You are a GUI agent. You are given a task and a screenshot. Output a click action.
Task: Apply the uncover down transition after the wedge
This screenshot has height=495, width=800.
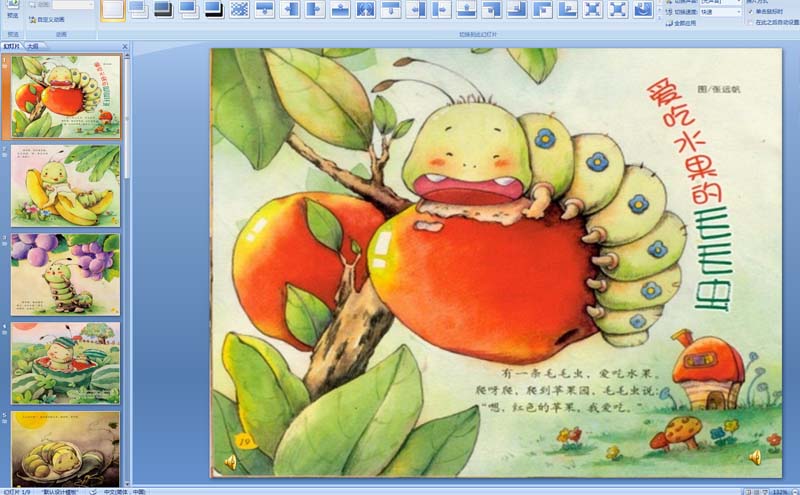[x=391, y=10]
